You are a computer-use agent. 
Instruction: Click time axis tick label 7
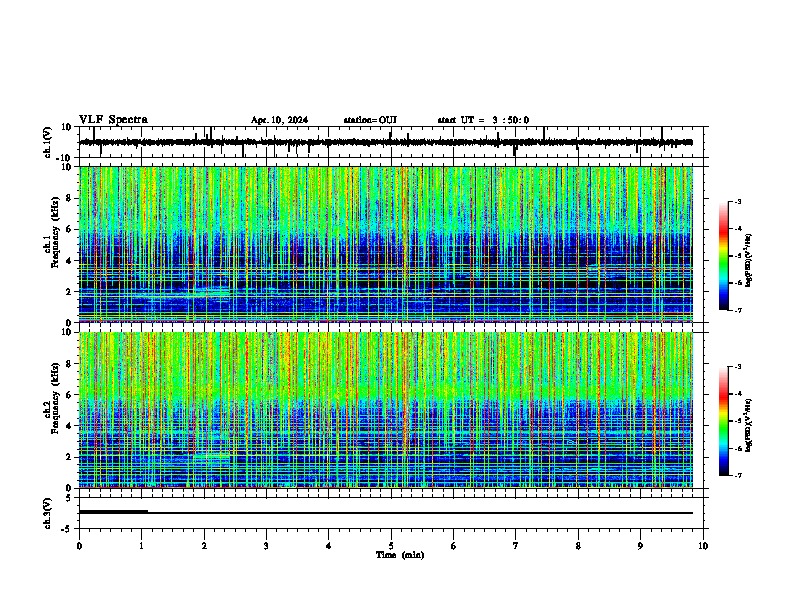tap(516, 546)
